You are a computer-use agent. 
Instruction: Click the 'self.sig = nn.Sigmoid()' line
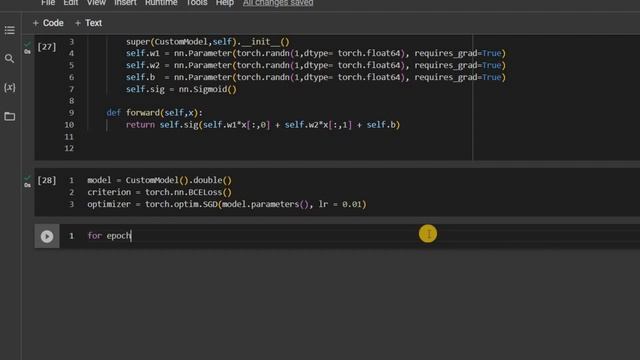[x=181, y=89]
